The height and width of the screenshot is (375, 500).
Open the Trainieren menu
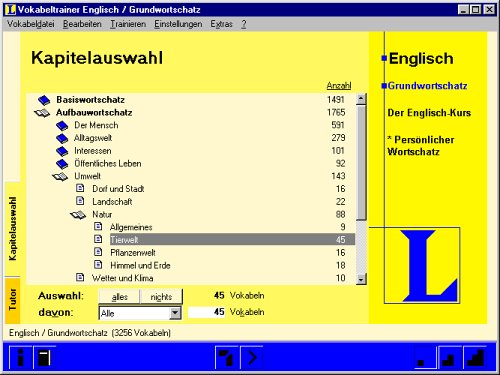[x=128, y=24]
